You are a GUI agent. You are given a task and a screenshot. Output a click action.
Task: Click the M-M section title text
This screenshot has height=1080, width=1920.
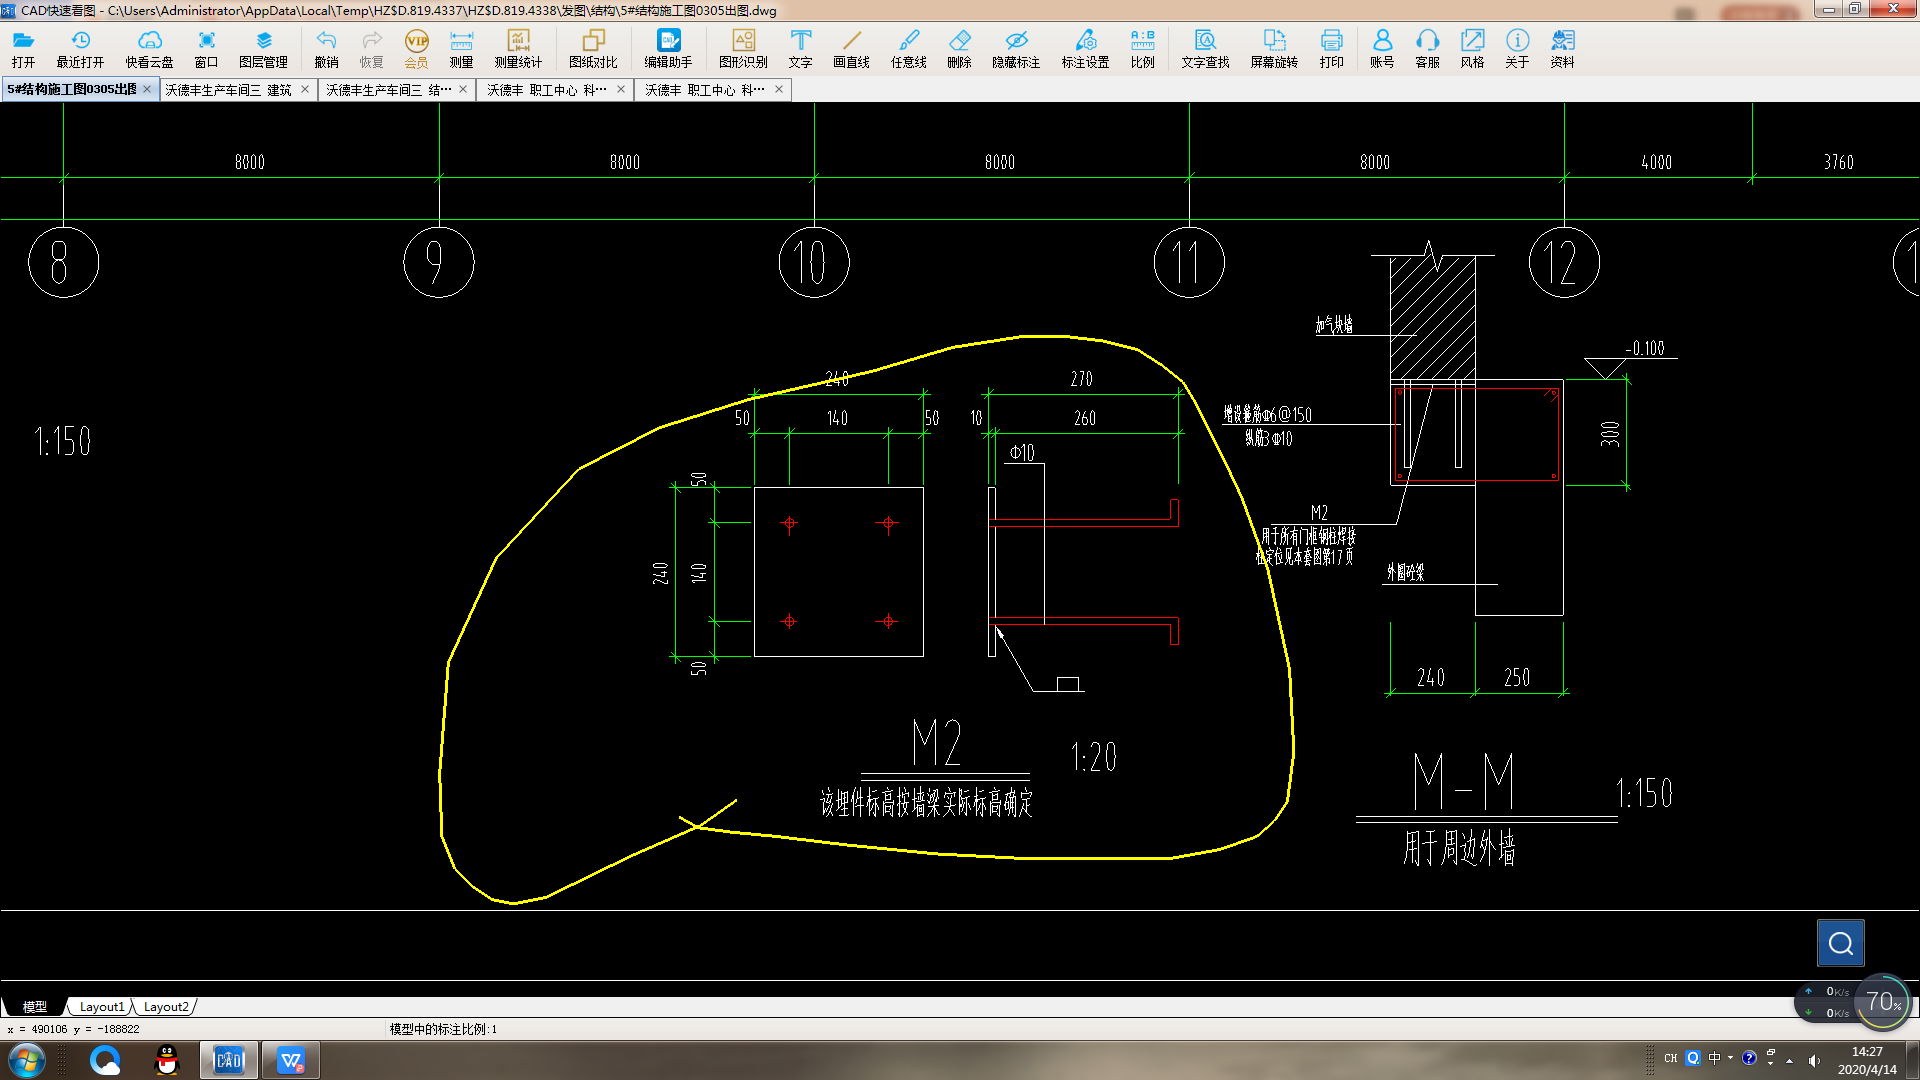tap(1463, 782)
